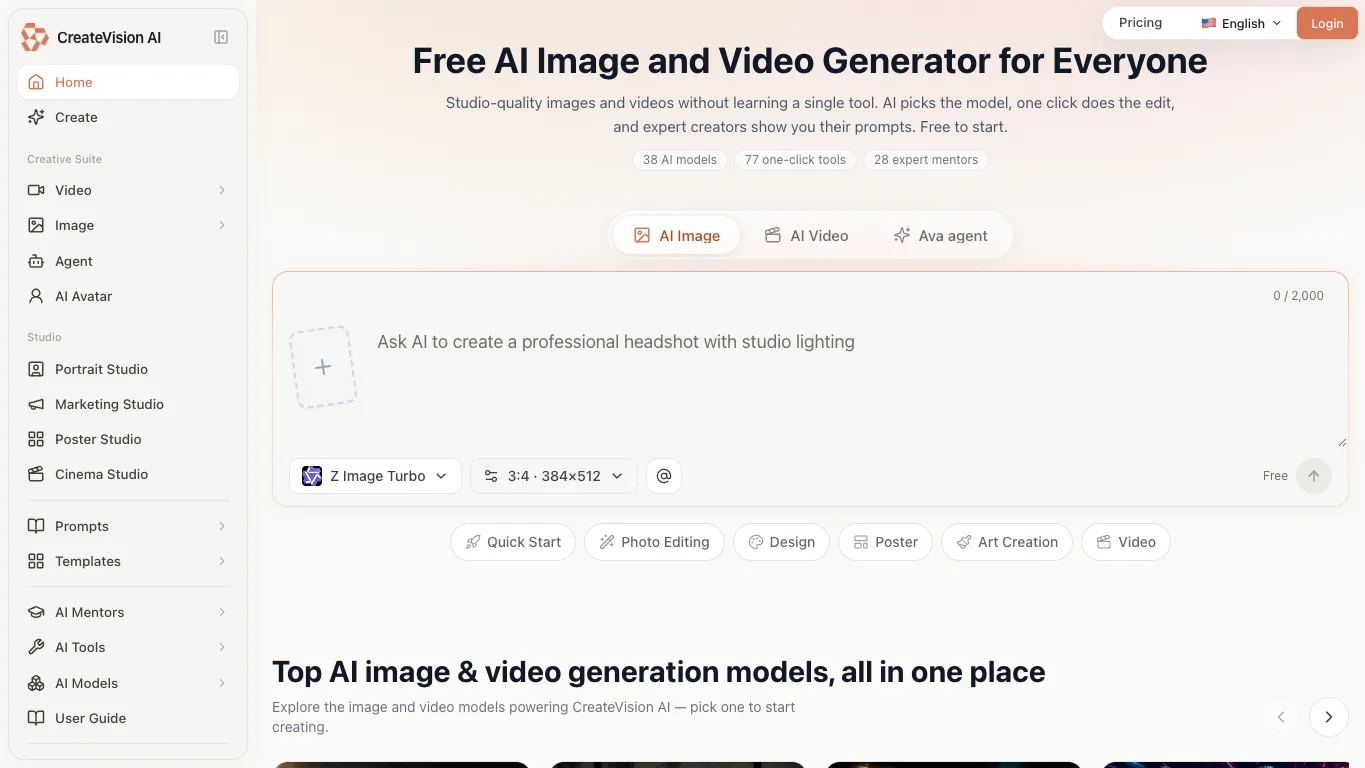Click the Templates grid icon
Screen dimensions: 1365x768
[36, 561]
